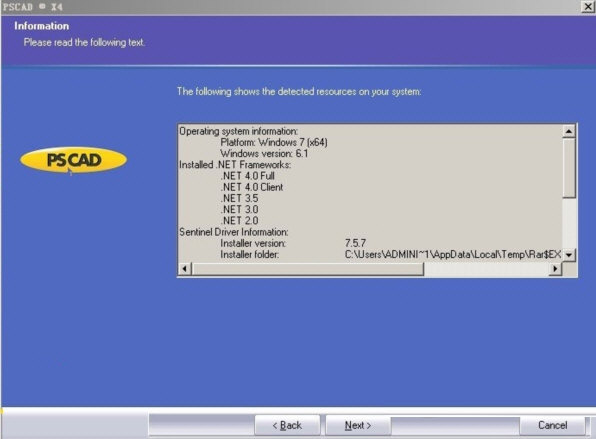Screen dimensions: 596x439
Task: Click the Next button
Action: tap(358, 425)
